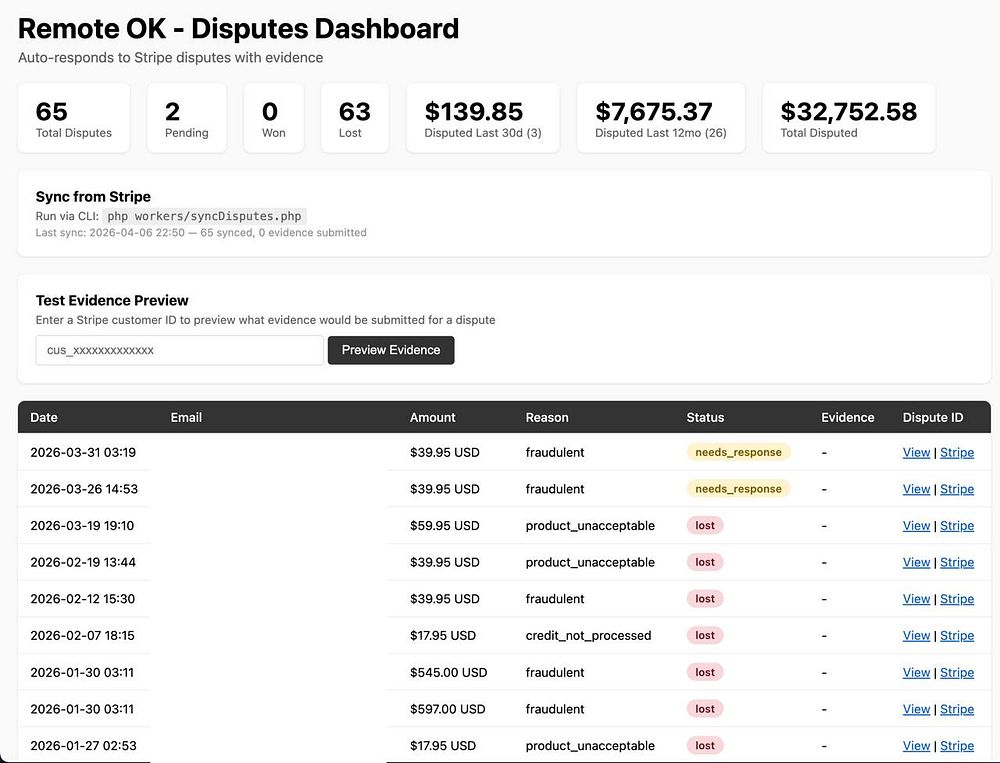Open Stripe link for 2026-02-12 15:30 dispute
Viewport: 1000px width, 763px height.
pyautogui.click(x=957, y=599)
